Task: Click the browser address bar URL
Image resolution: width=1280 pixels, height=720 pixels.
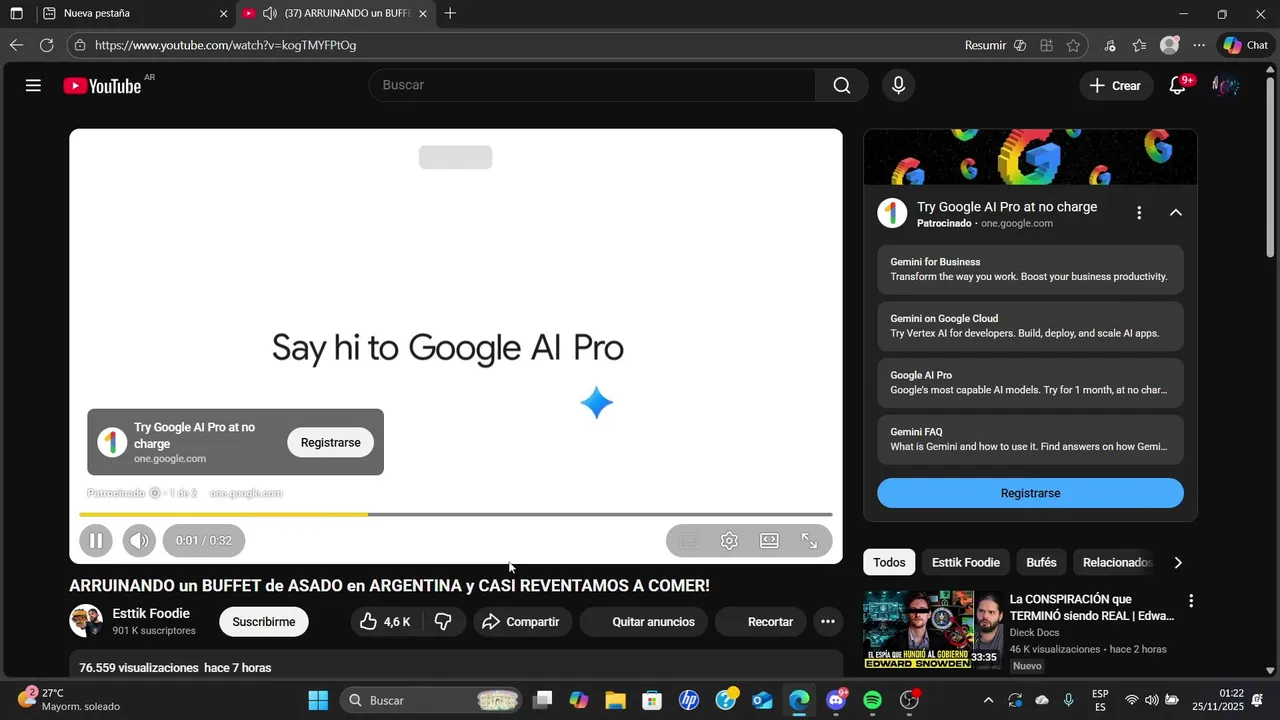Action: pyautogui.click(x=226, y=45)
